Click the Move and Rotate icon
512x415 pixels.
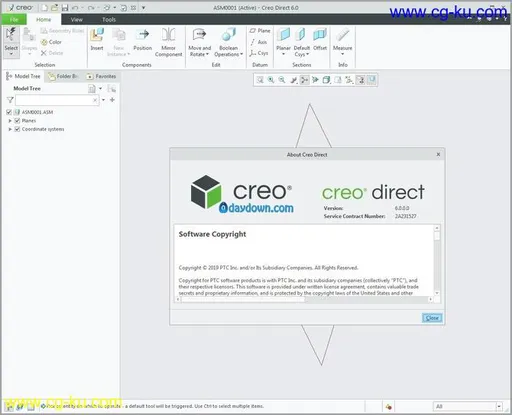pyautogui.click(x=199, y=35)
